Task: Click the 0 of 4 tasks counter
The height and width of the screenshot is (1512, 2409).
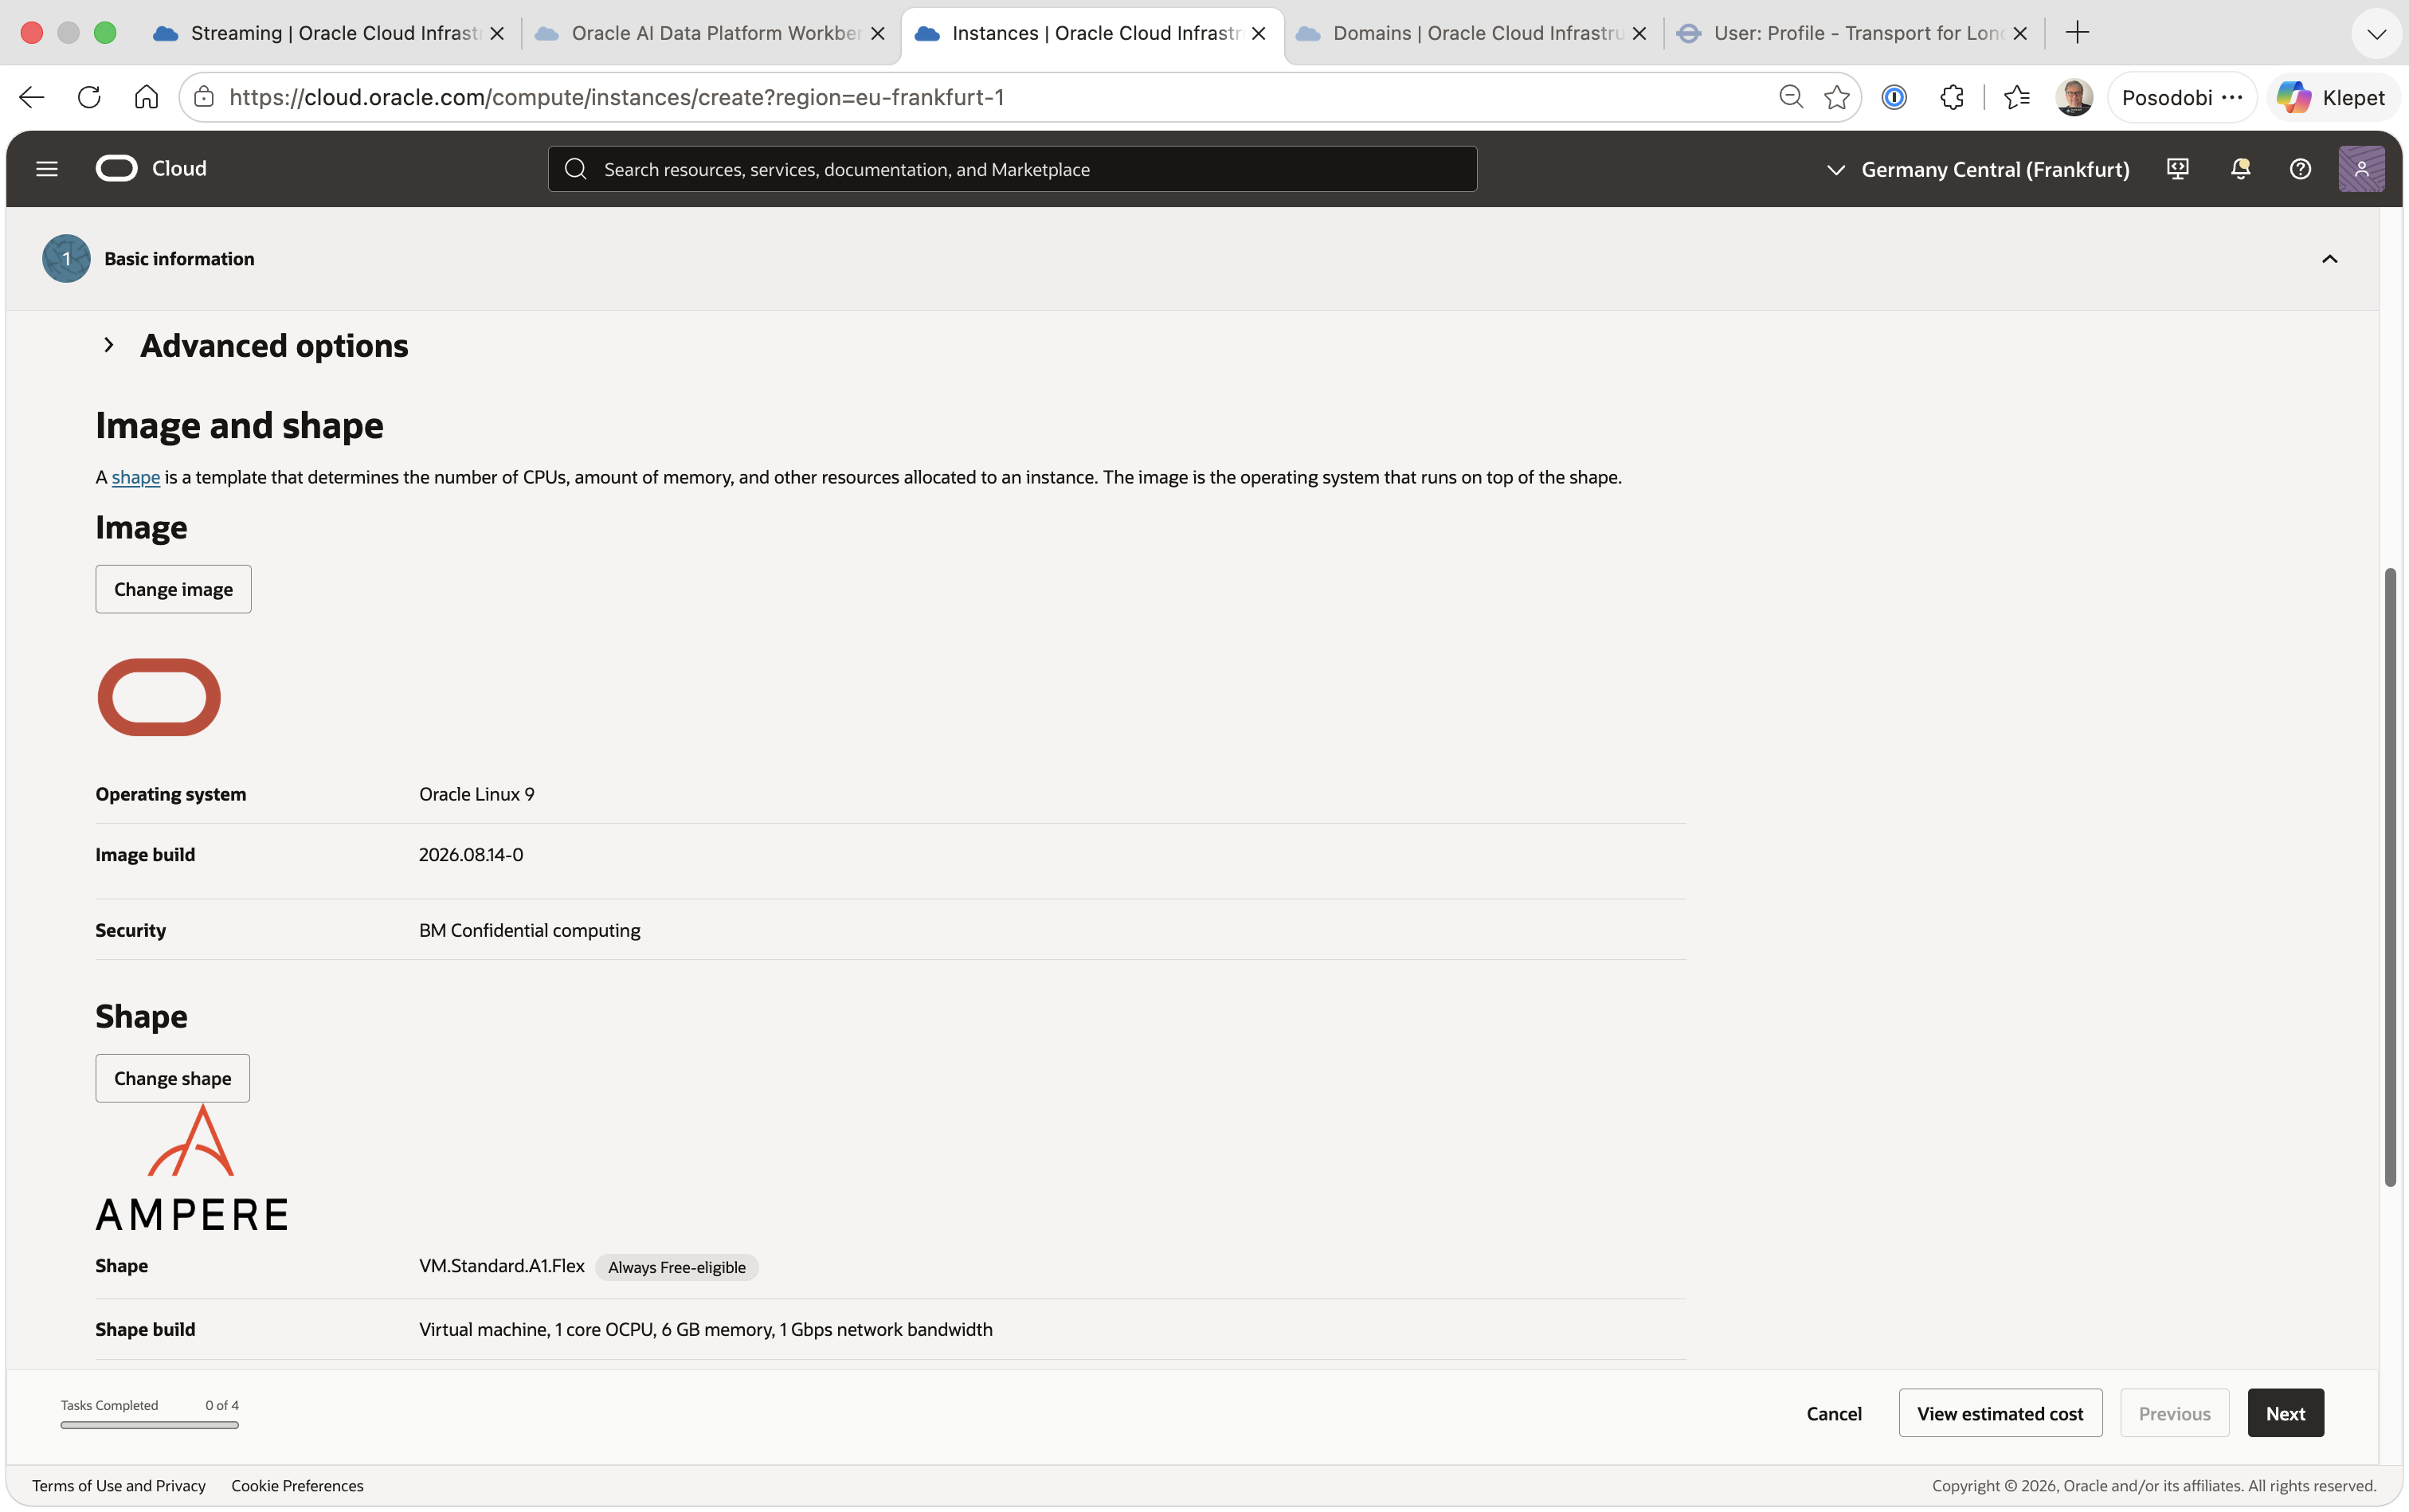Action: pyautogui.click(x=222, y=1405)
